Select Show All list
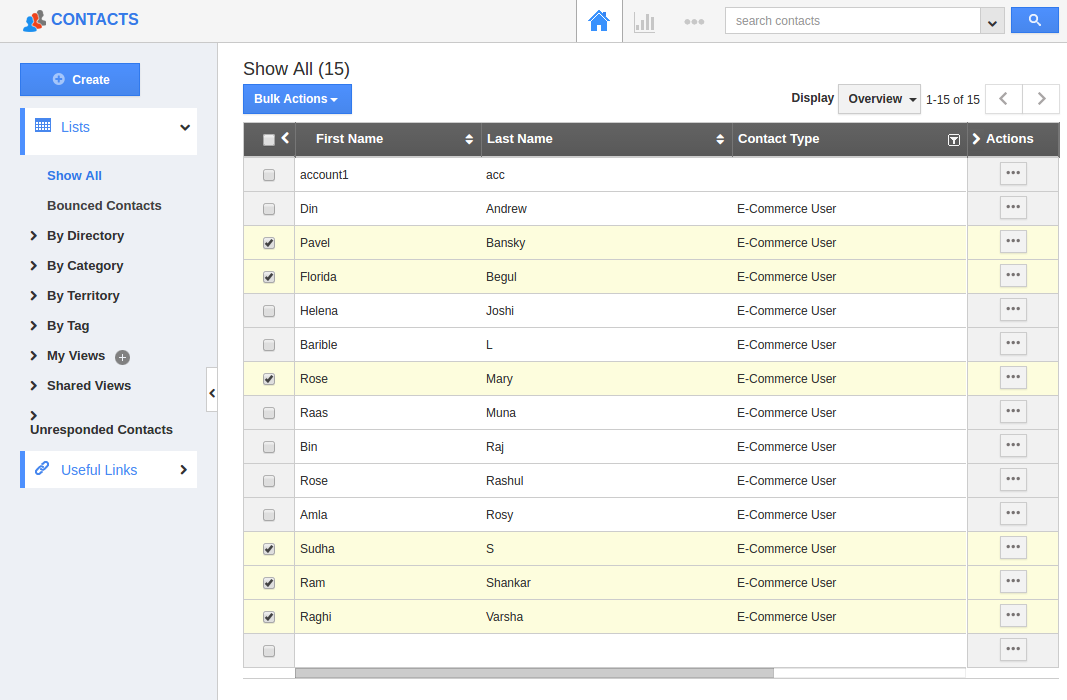1067x700 pixels. click(74, 176)
